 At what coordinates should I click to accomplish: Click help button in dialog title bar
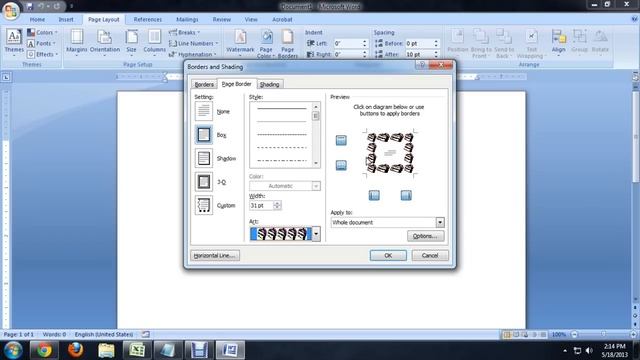coord(422,65)
